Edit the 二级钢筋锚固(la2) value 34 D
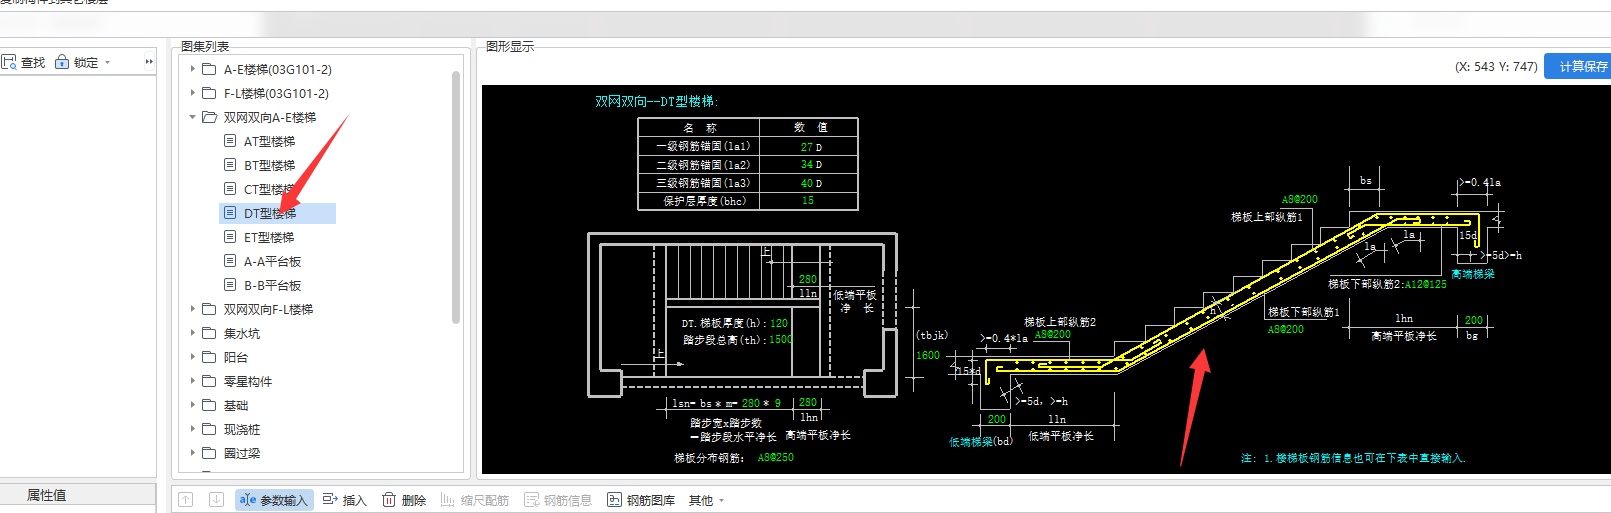This screenshot has width=1611, height=513. point(810,165)
